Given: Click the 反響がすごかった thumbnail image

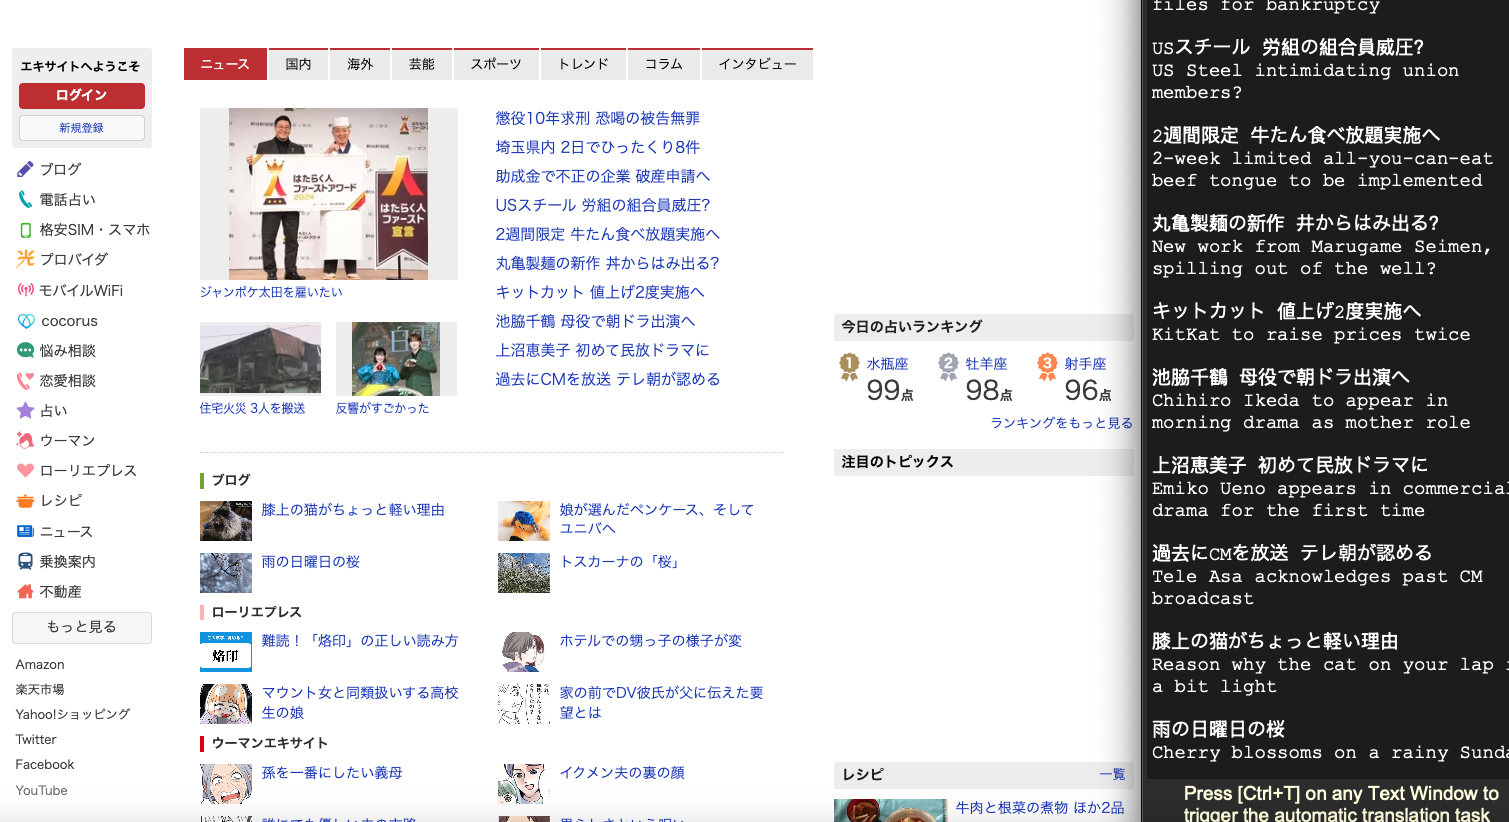Looking at the screenshot, I should point(396,358).
